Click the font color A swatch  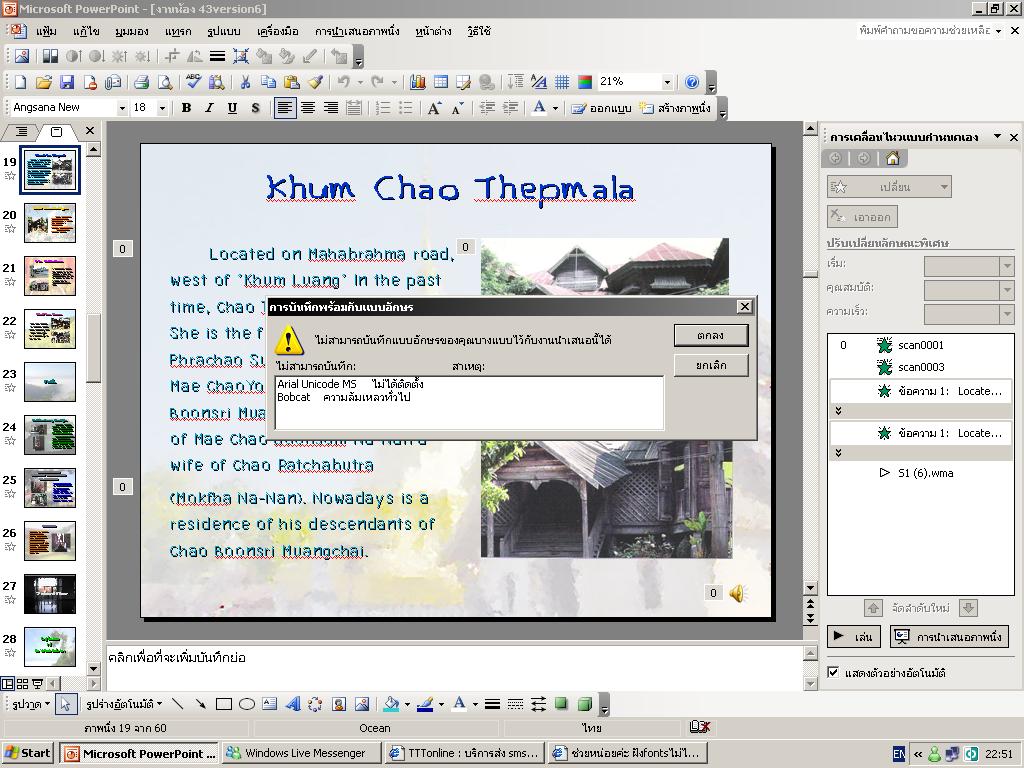(x=539, y=108)
